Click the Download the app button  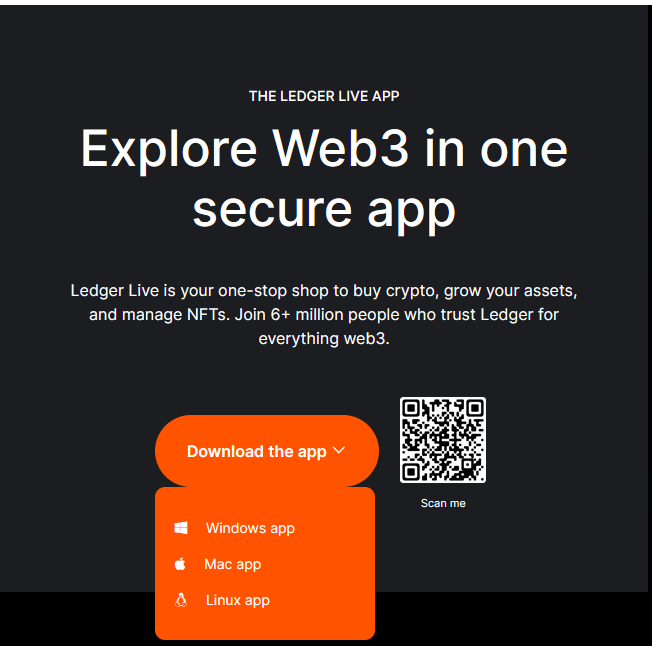point(267,451)
